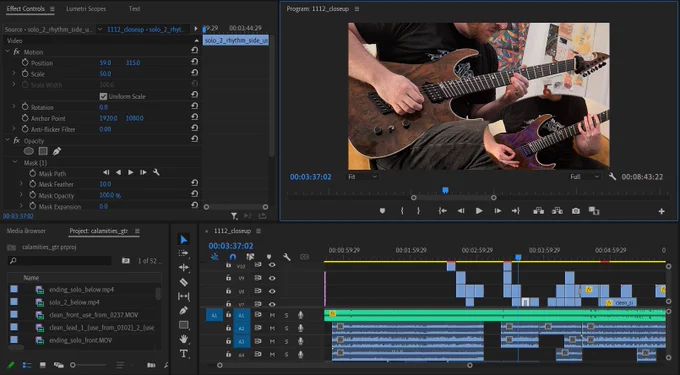The width and height of the screenshot is (680, 375).
Task: Click Program monitor playhead on scrub bar
Action: click(x=445, y=190)
